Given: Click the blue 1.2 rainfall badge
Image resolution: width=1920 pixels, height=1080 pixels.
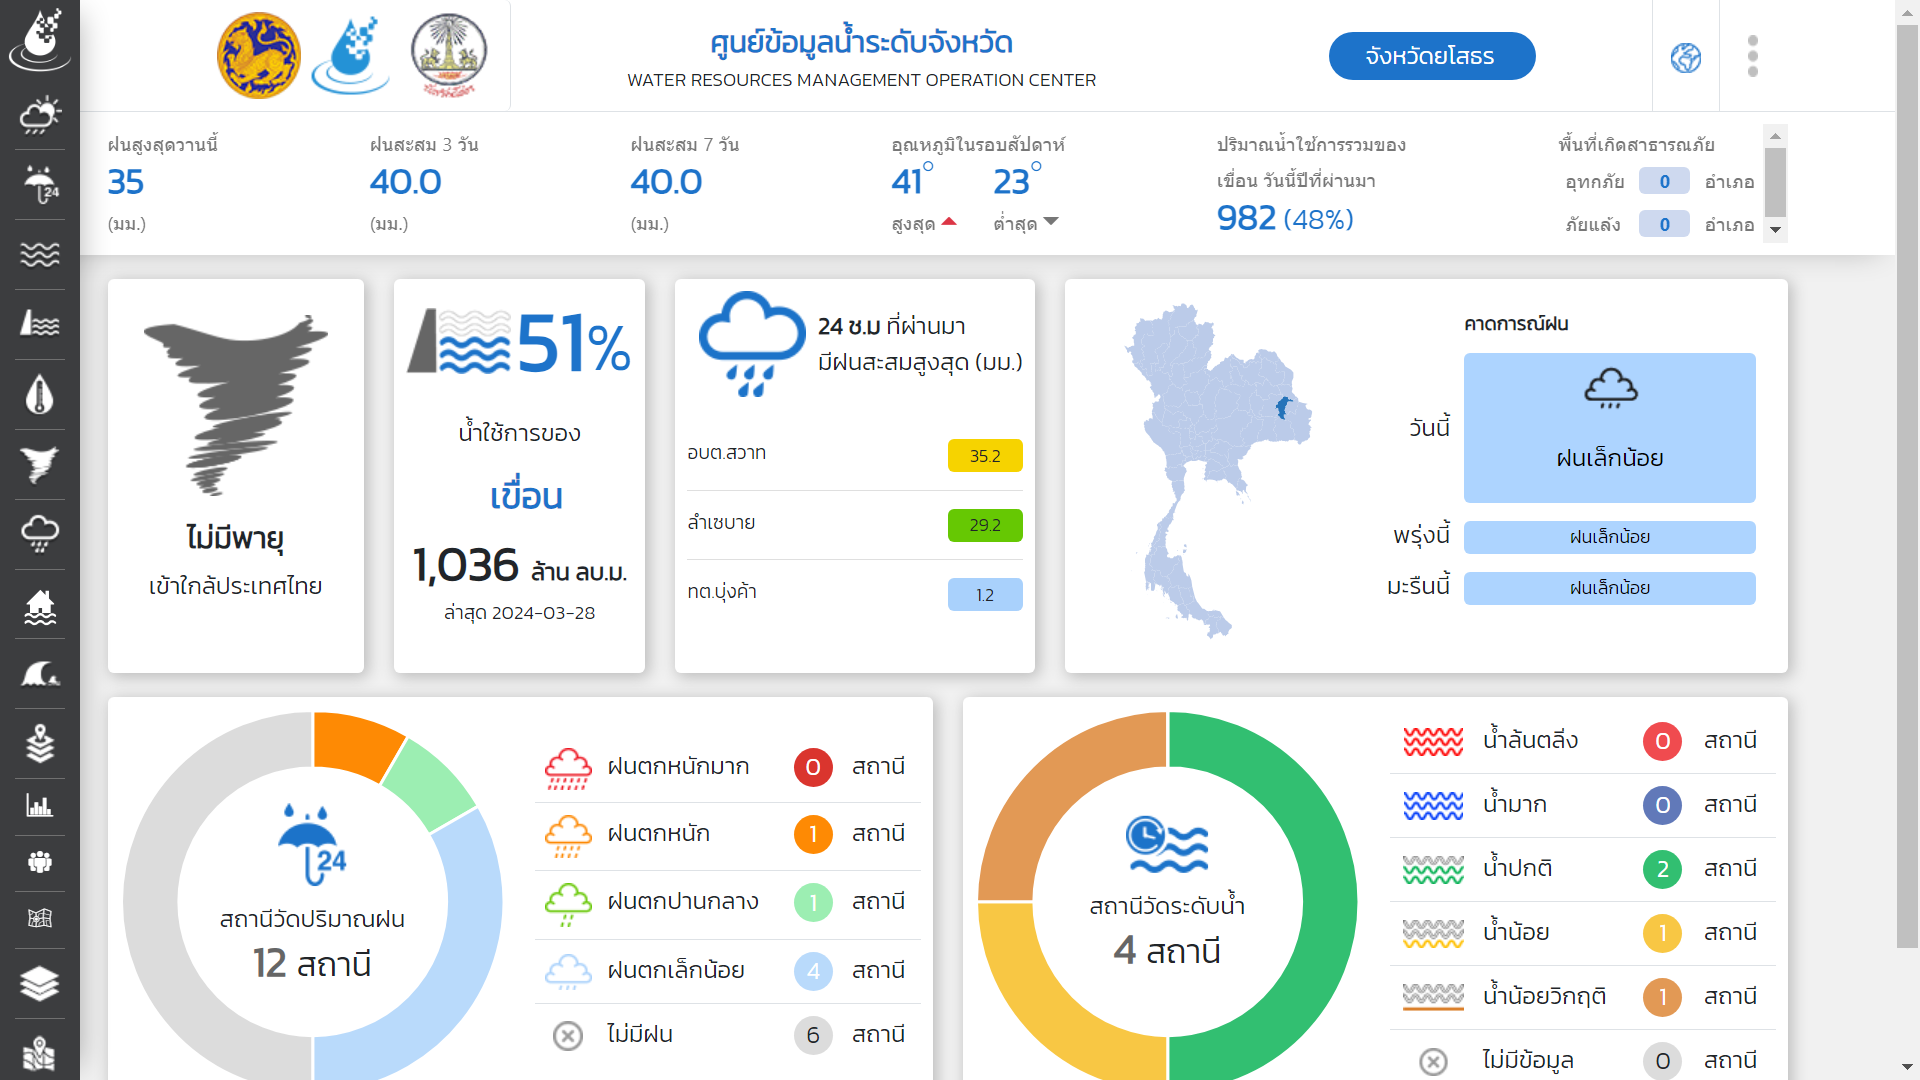Looking at the screenshot, I should [985, 595].
